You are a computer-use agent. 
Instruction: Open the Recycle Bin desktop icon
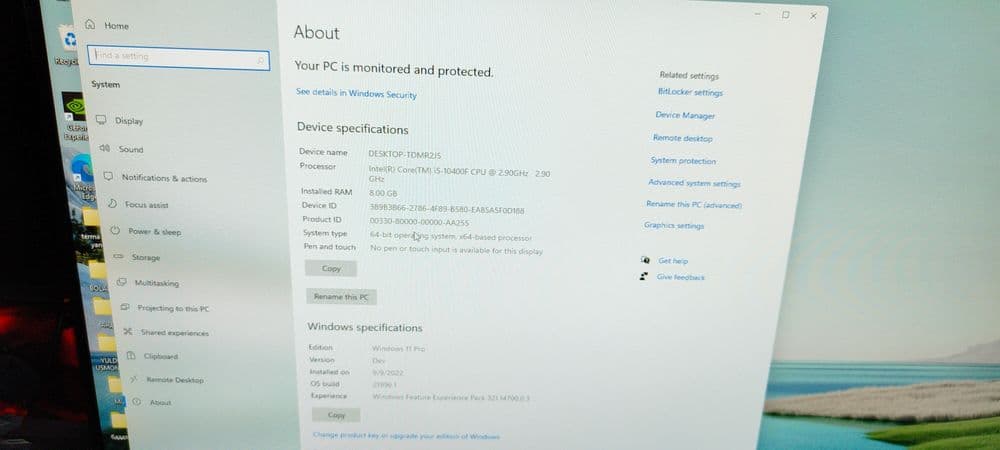coord(68,46)
